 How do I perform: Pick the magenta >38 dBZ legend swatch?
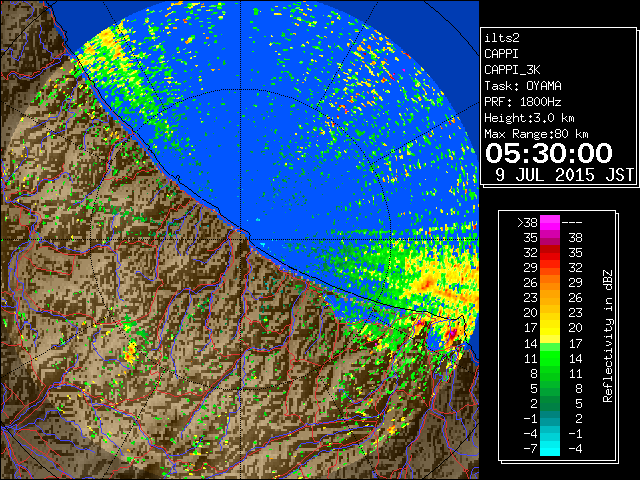[550, 223]
